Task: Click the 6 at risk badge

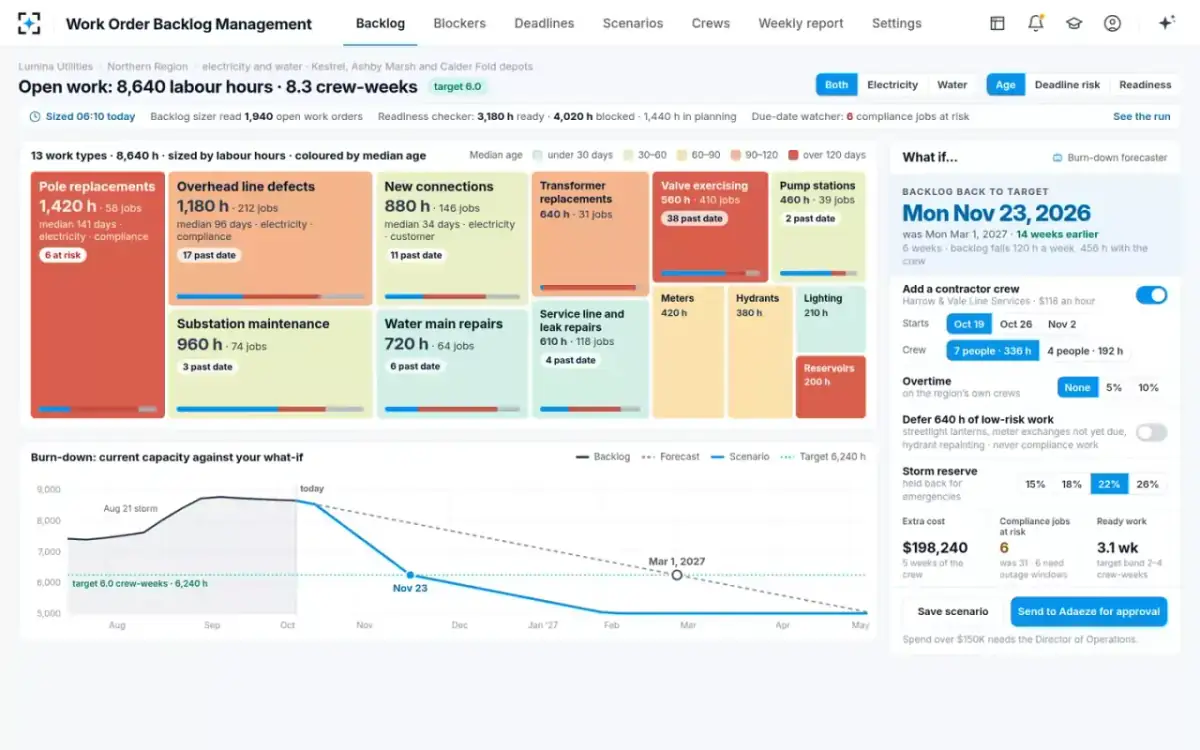Action: point(62,255)
